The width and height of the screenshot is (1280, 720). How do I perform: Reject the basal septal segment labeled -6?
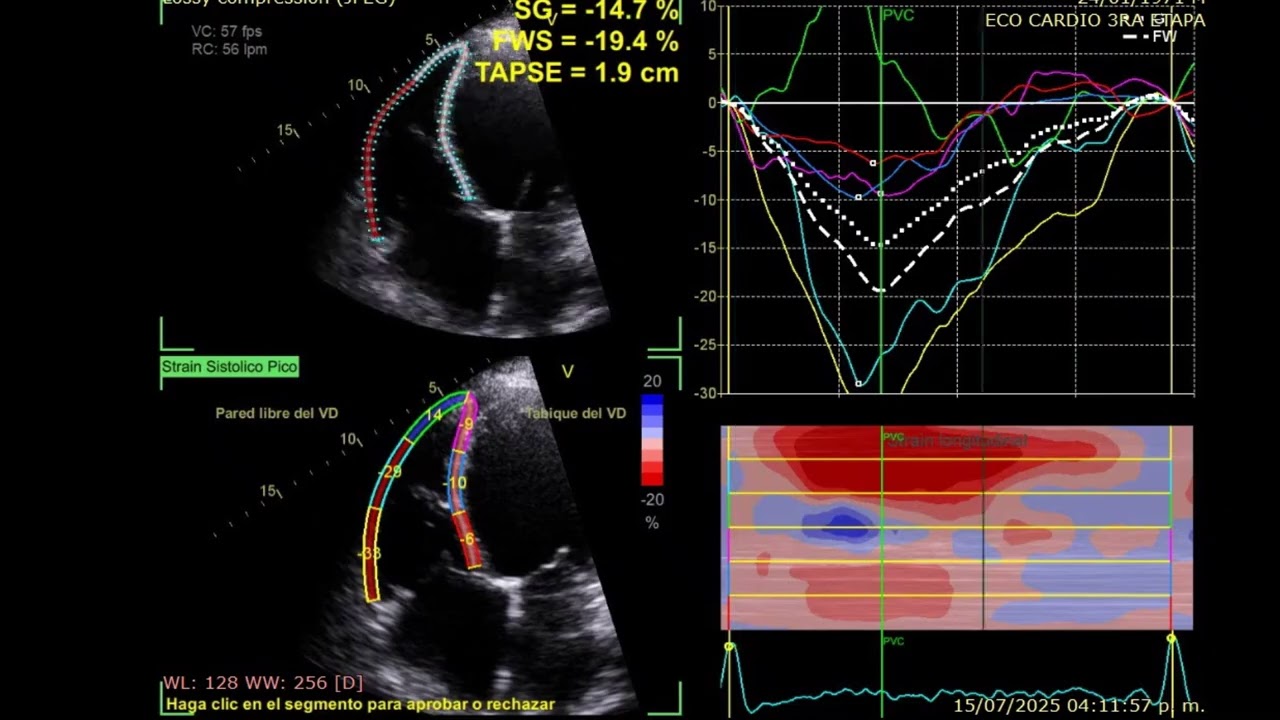pyautogui.click(x=467, y=539)
